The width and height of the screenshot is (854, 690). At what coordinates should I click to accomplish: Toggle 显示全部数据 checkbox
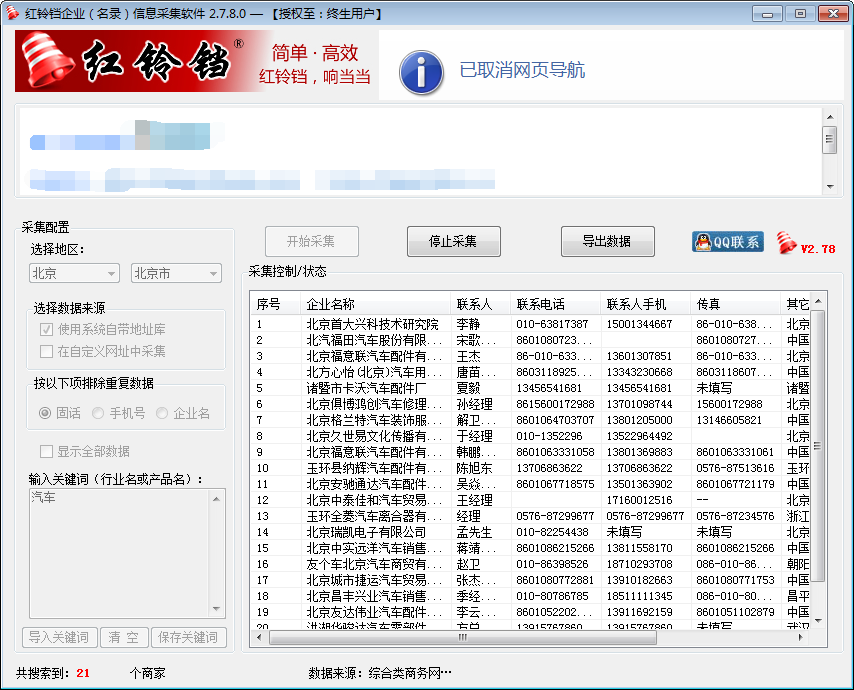[46, 451]
